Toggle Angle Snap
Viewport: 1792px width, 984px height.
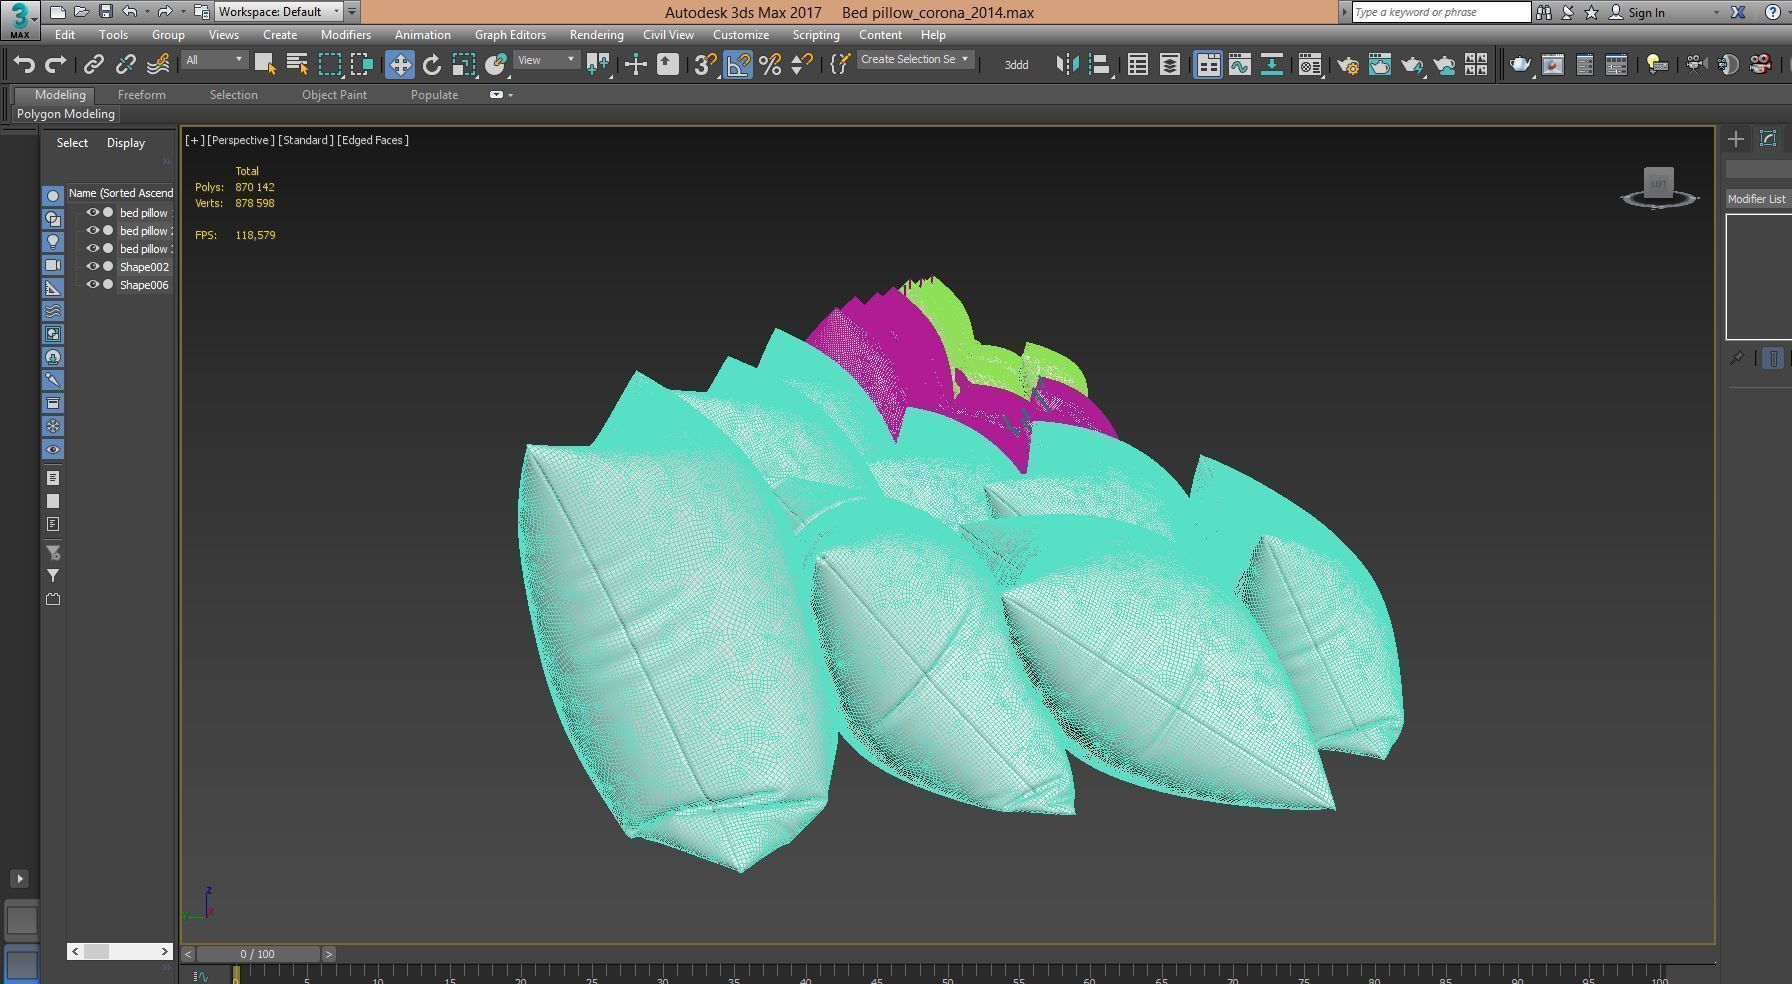(x=738, y=65)
